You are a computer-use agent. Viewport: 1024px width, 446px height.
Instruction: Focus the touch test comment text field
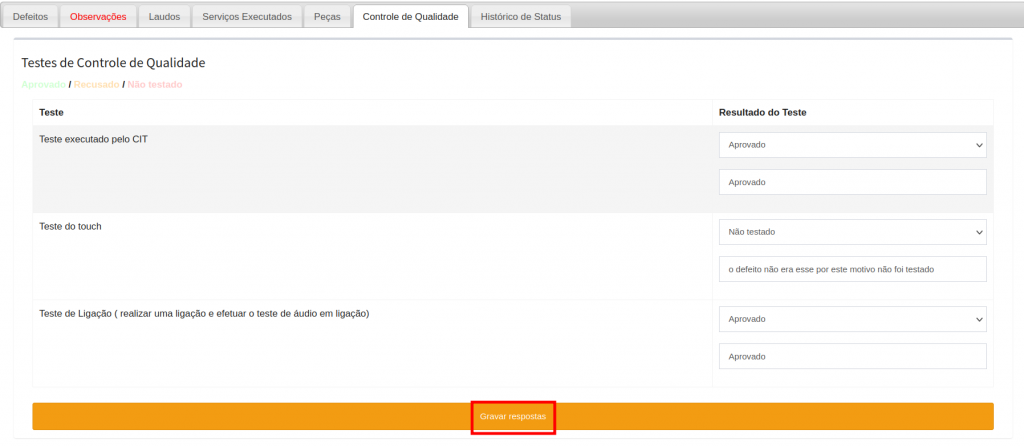[852, 269]
